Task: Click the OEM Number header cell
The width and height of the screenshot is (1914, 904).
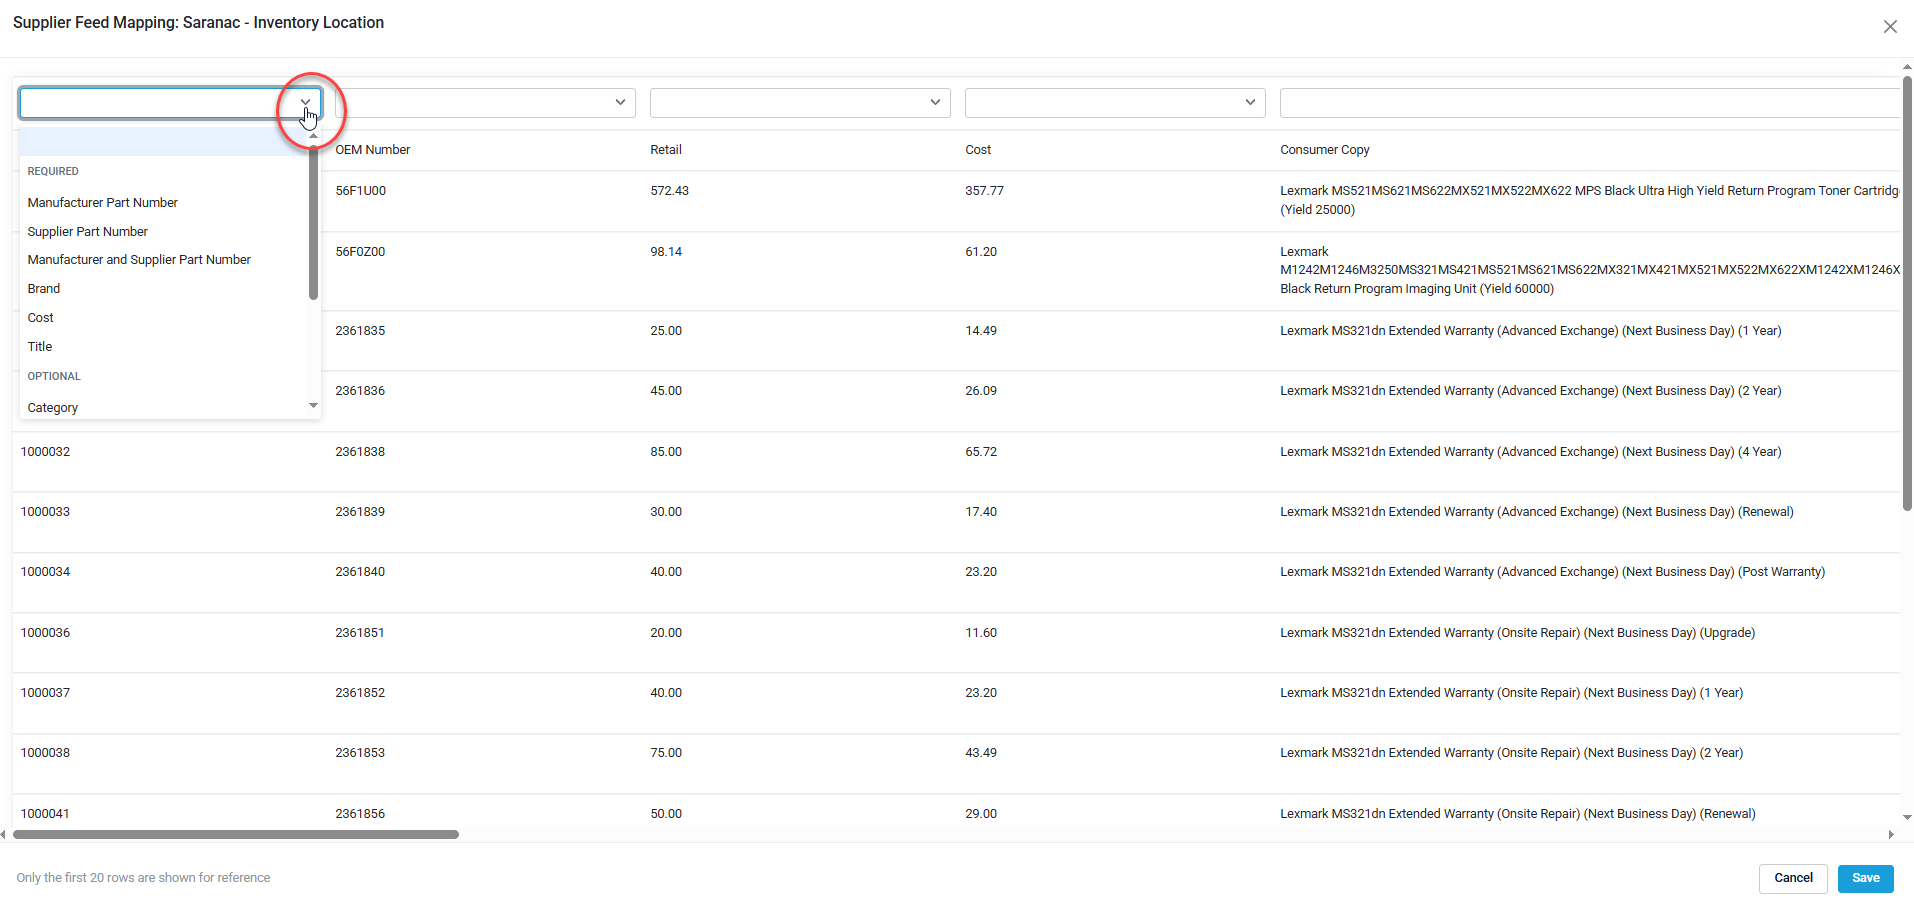Action: 373,150
